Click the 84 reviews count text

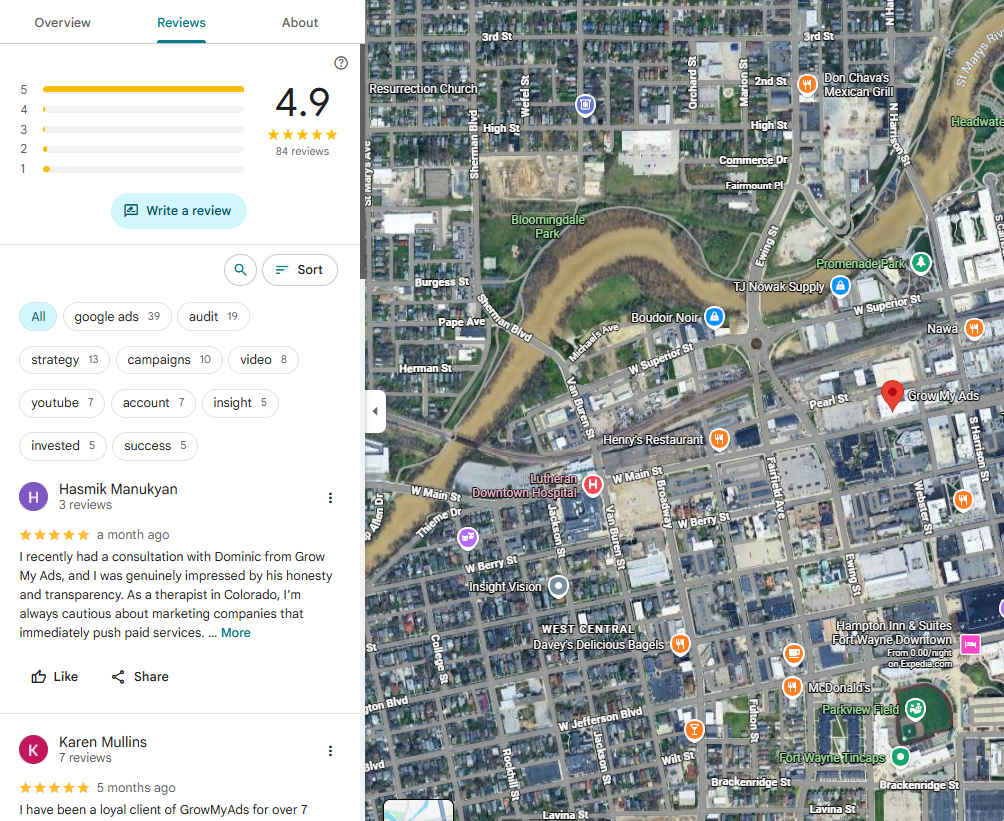click(302, 151)
